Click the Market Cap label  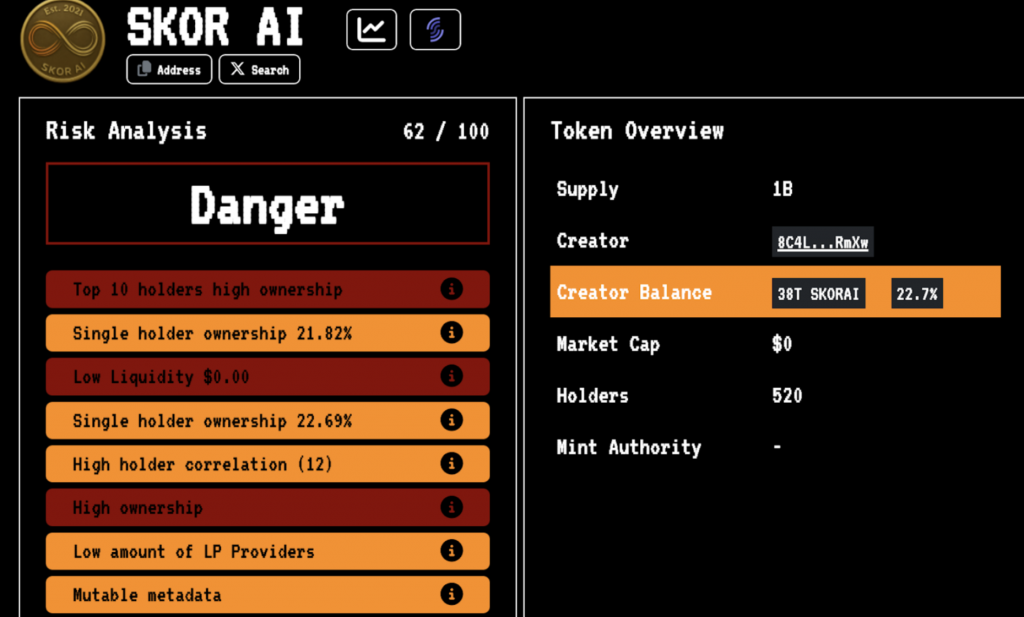608,345
